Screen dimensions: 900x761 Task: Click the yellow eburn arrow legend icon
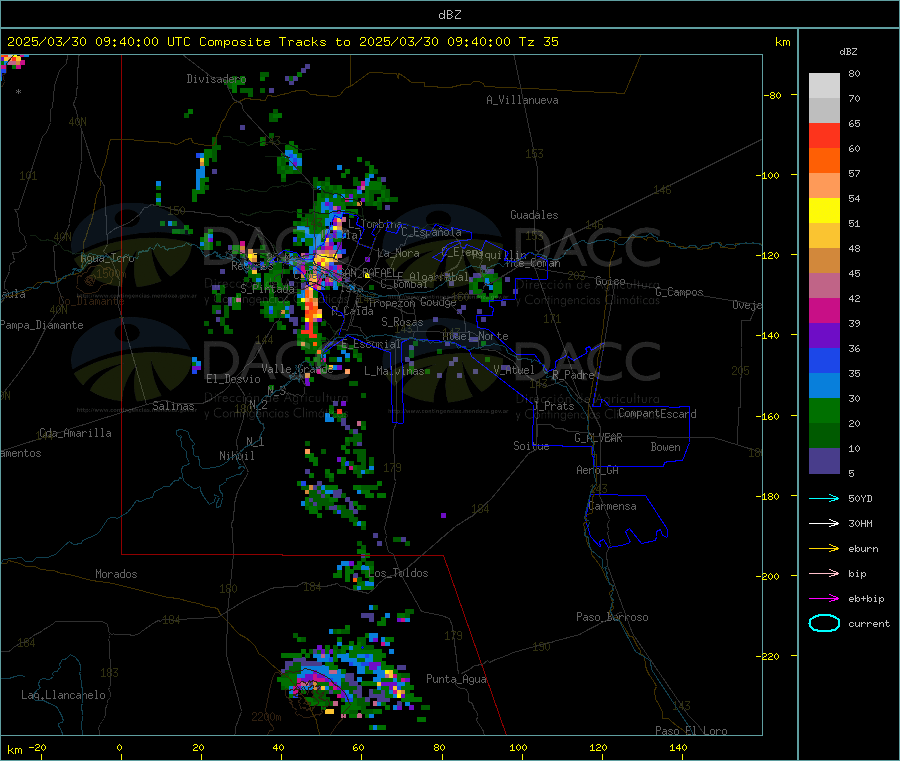tap(824, 548)
